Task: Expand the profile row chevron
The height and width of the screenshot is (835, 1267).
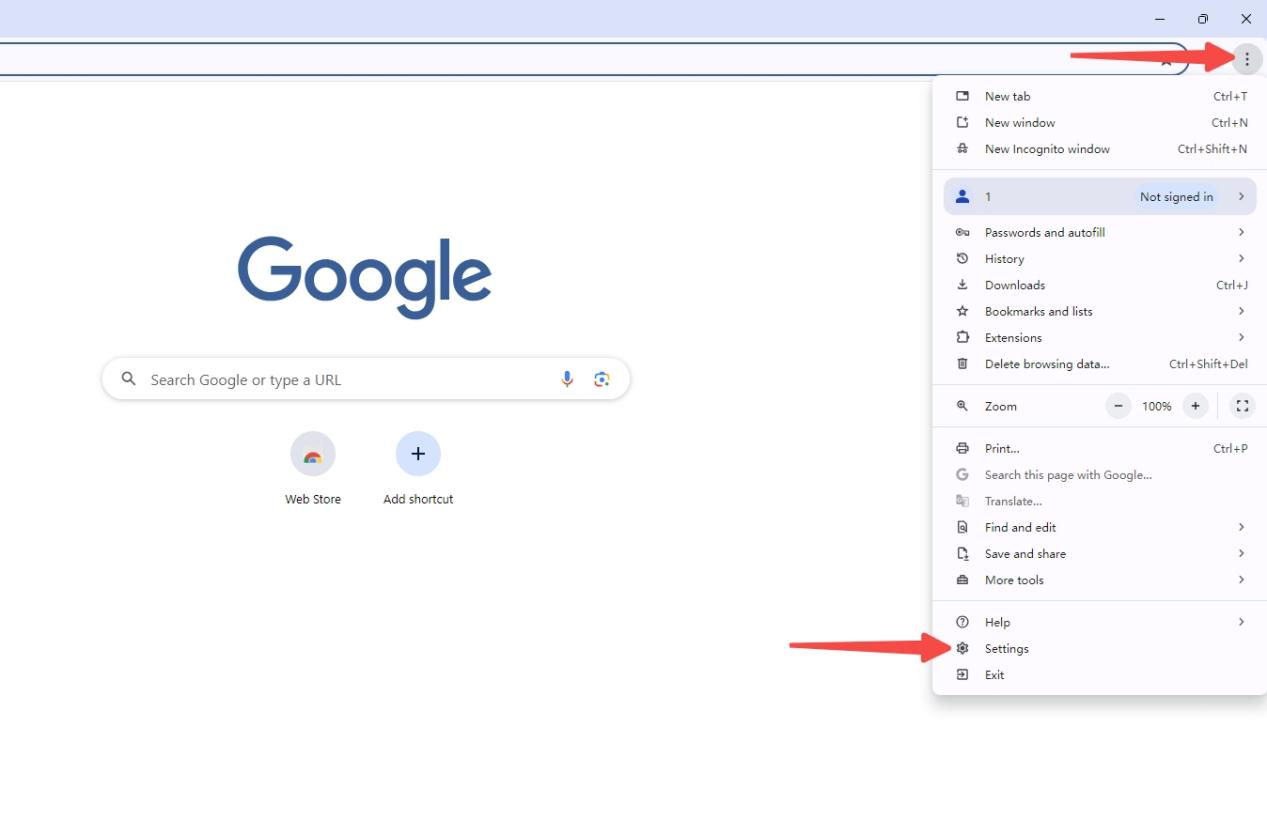Action: tap(1241, 197)
